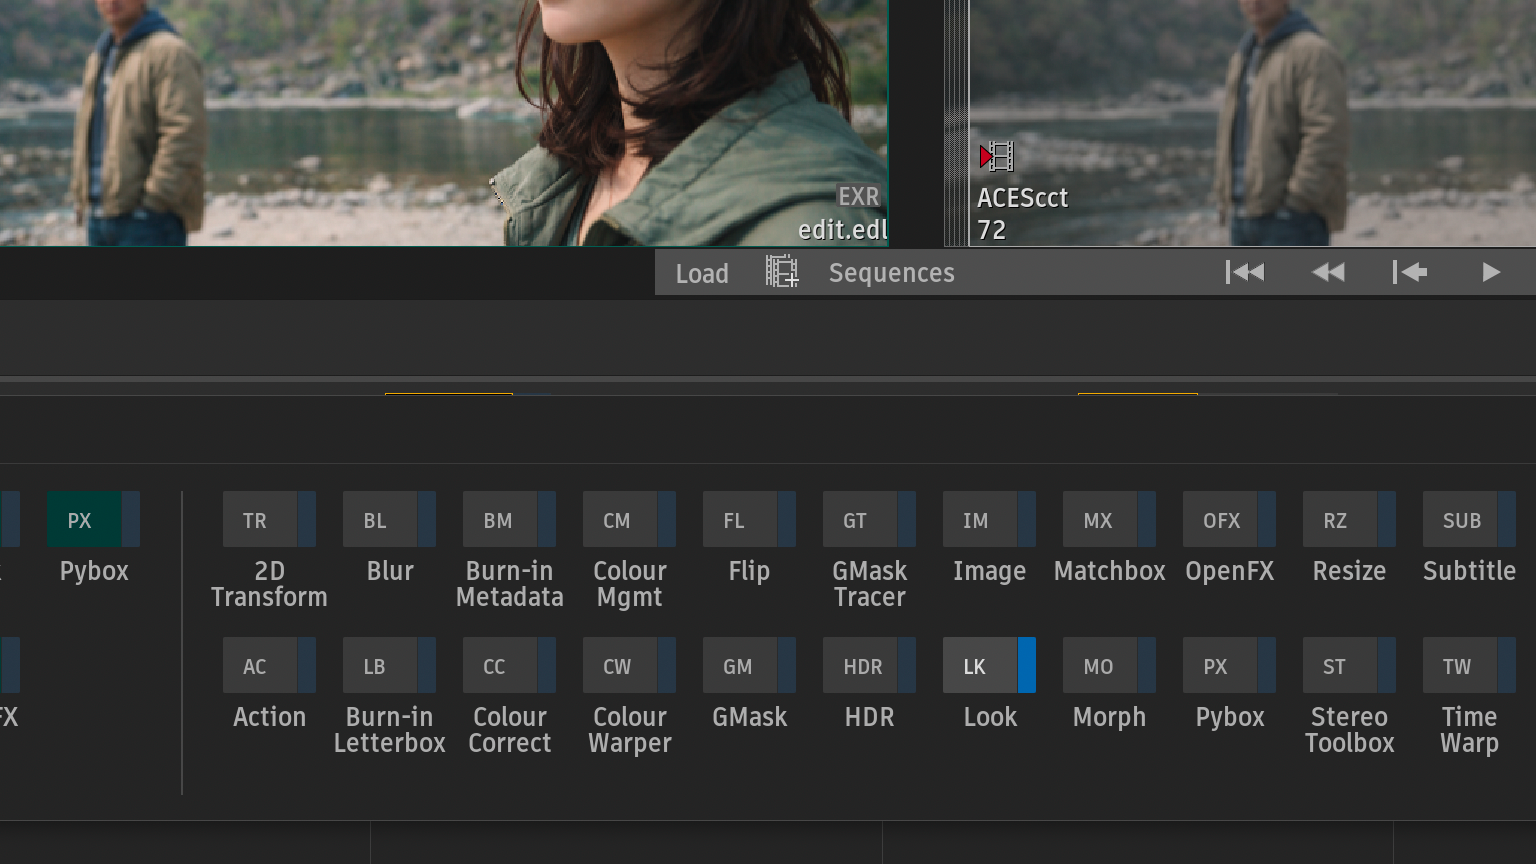Open the Sequences option
Viewport: 1536px width, 864px height.
click(891, 273)
